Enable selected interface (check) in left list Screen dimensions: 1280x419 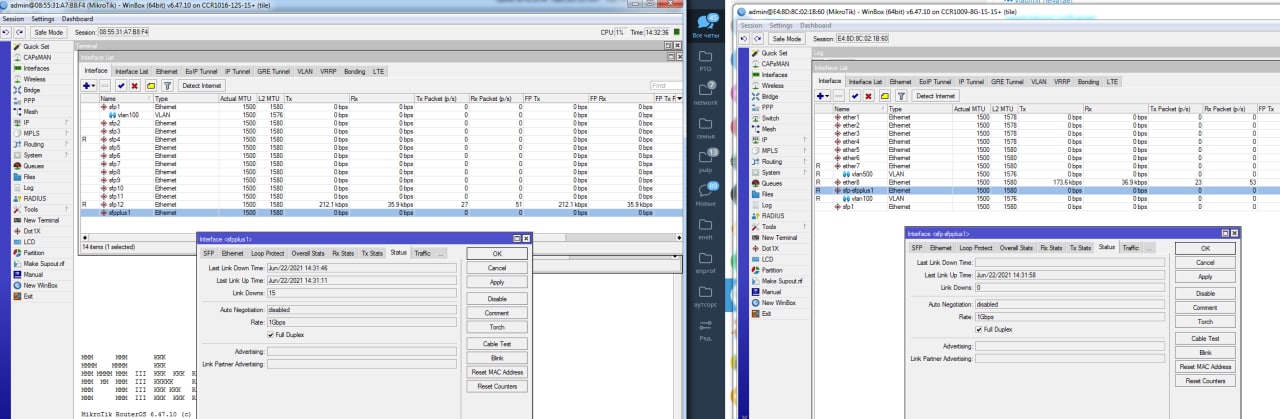[x=119, y=86]
